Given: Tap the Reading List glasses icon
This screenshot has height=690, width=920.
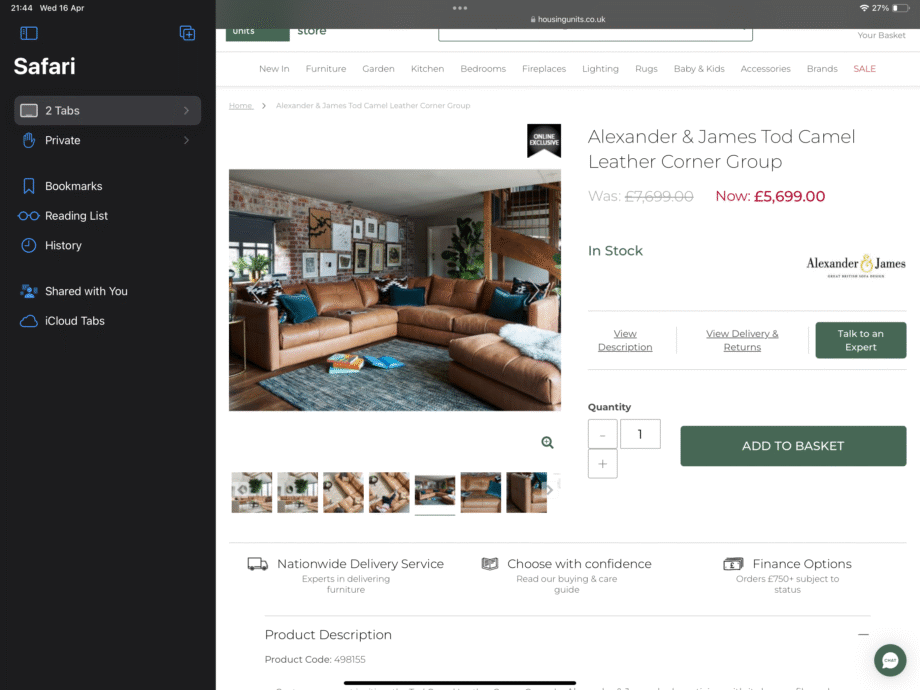Looking at the screenshot, I should (x=29, y=216).
